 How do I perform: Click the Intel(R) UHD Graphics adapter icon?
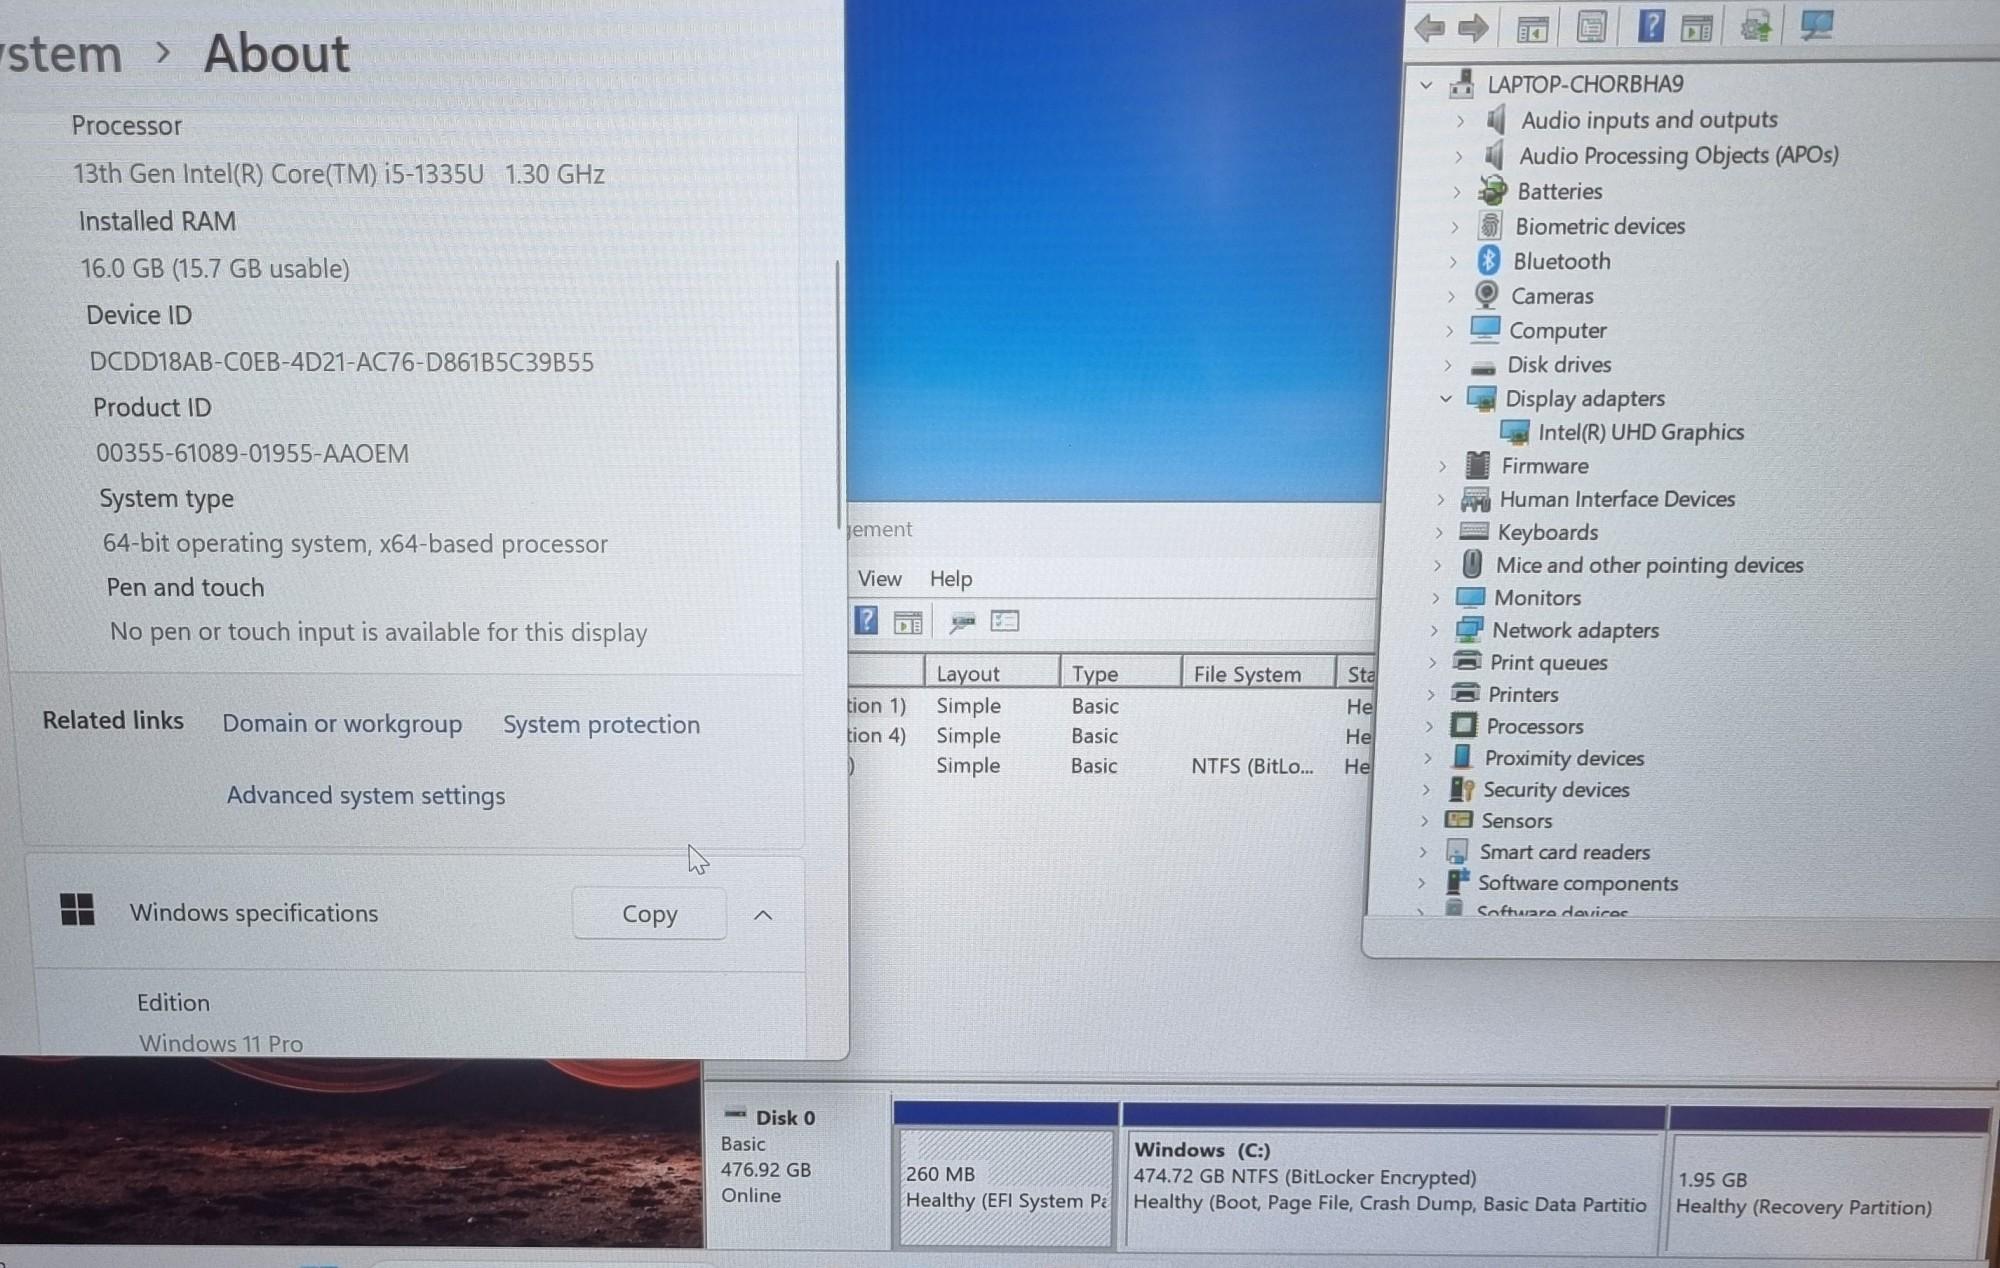(x=1515, y=432)
